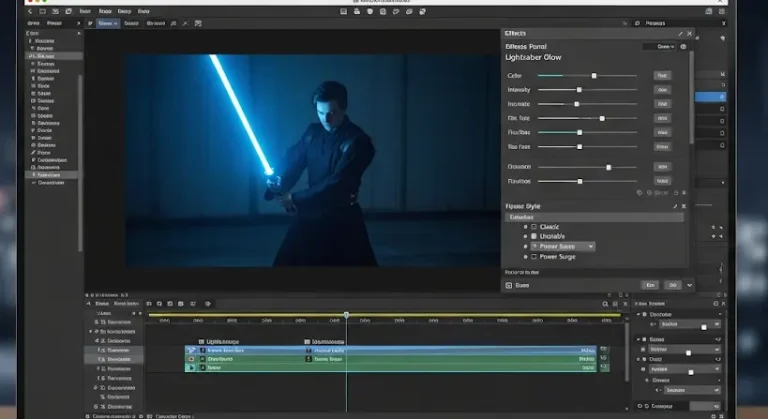The image size is (768, 419).
Task: Close the Effects panel with its X
Action: pyautogui.click(x=690, y=34)
